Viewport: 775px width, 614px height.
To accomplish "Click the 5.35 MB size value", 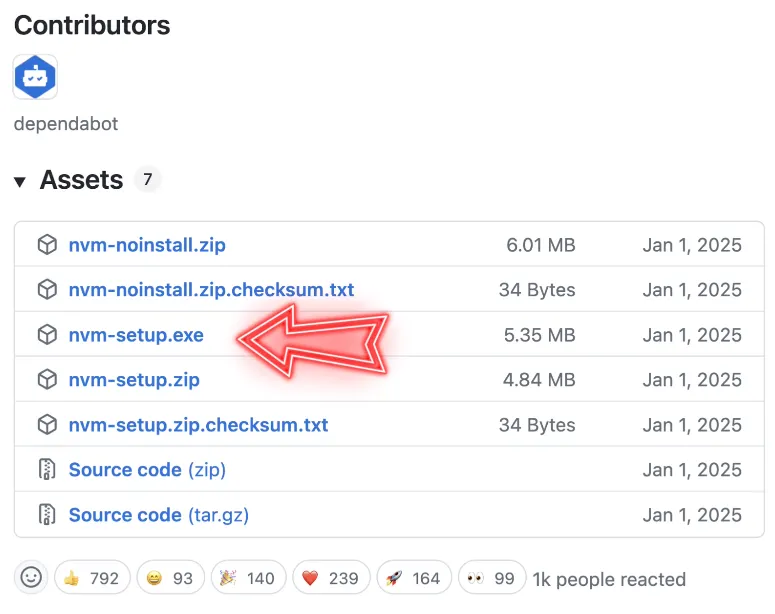I will click(539, 335).
